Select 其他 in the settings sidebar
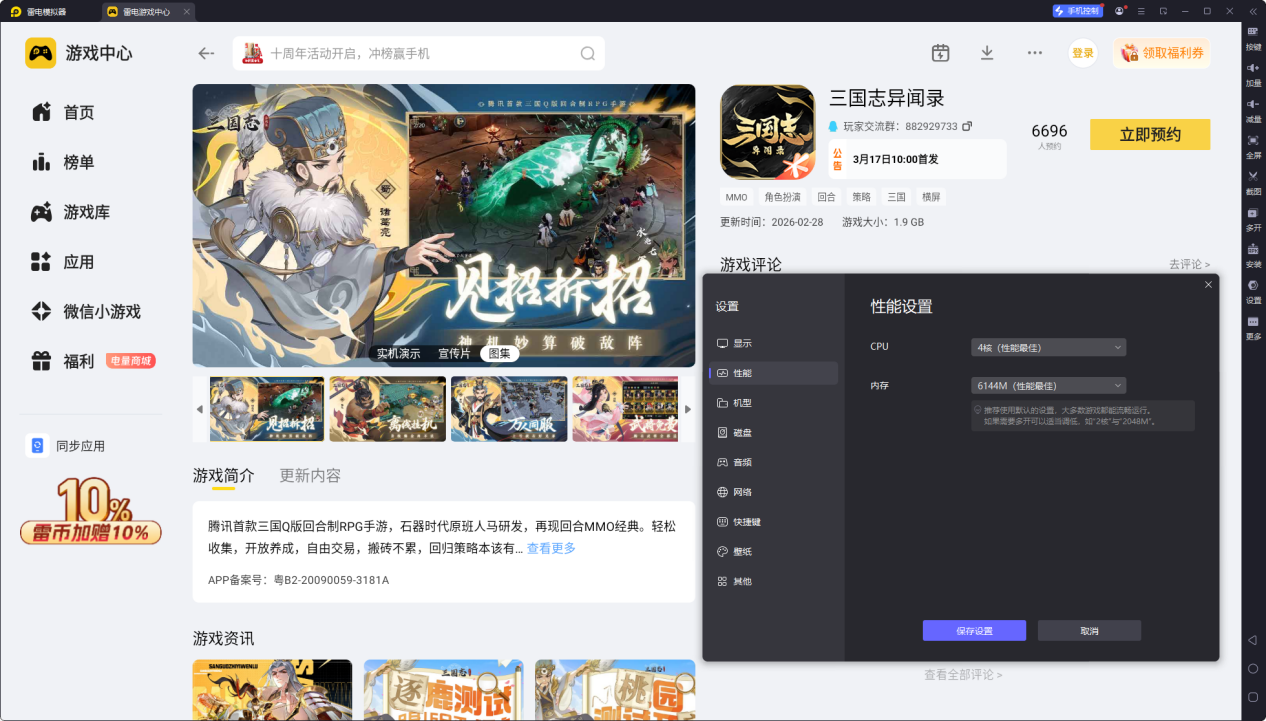Image resolution: width=1266 pixels, height=721 pixels. click(x=773, y=581)
